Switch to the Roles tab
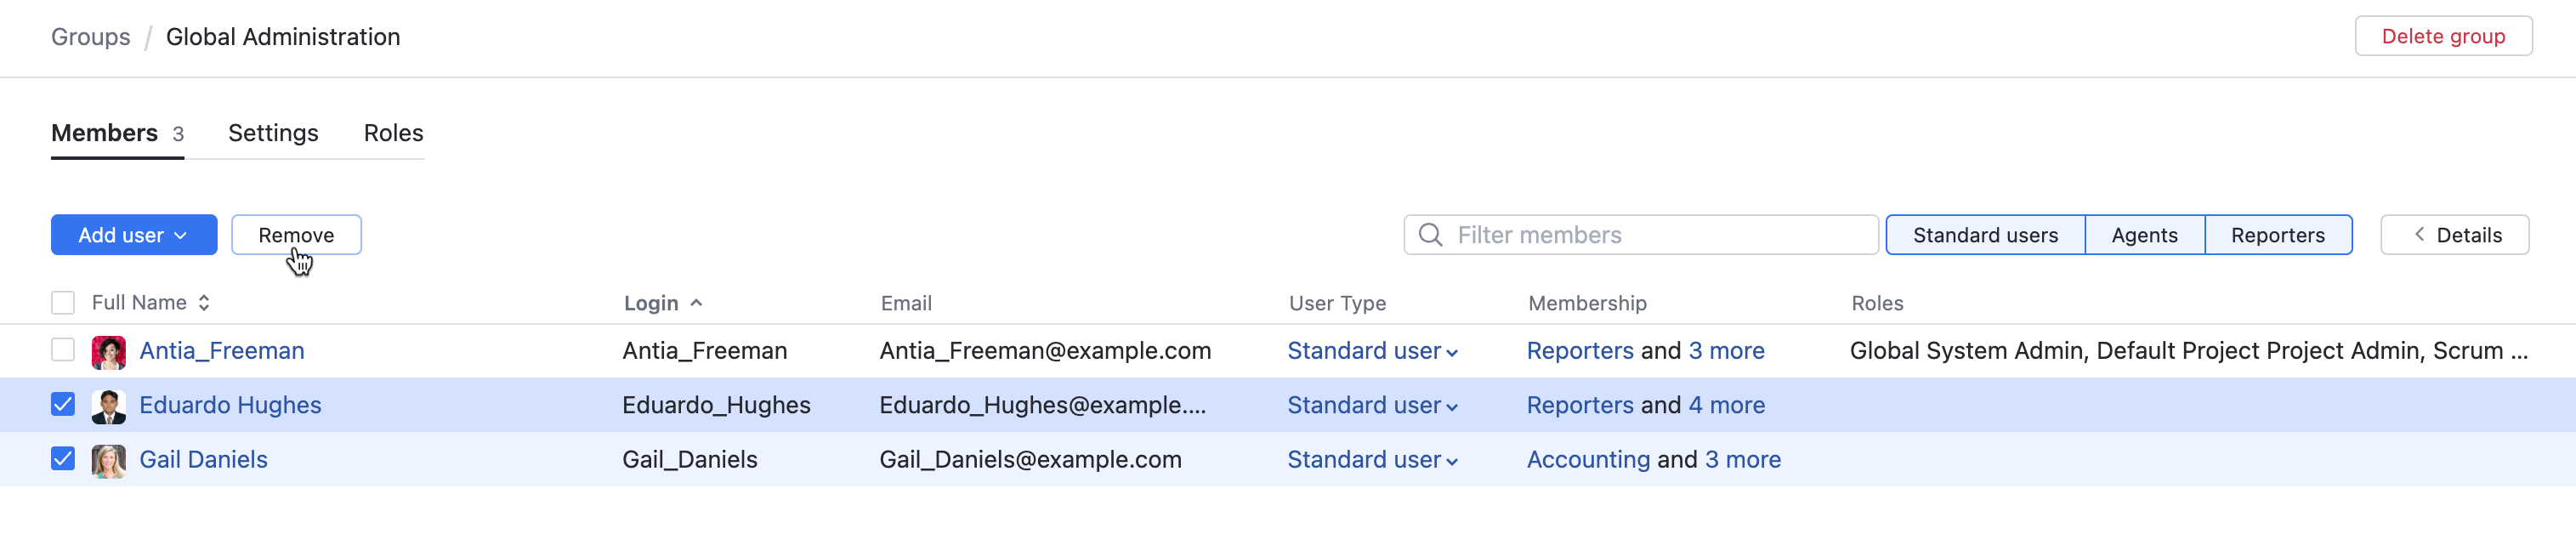This screenshot has width=2576, height=551. click(393, 133)
